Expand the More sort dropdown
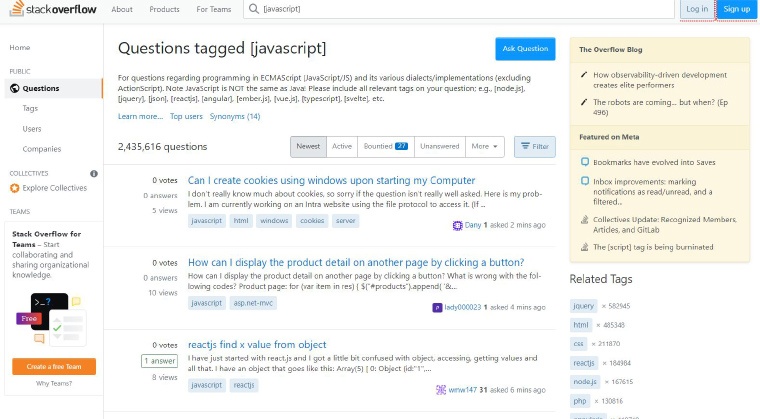The height and width of the screenshot is (419, 760). point(484,146)
